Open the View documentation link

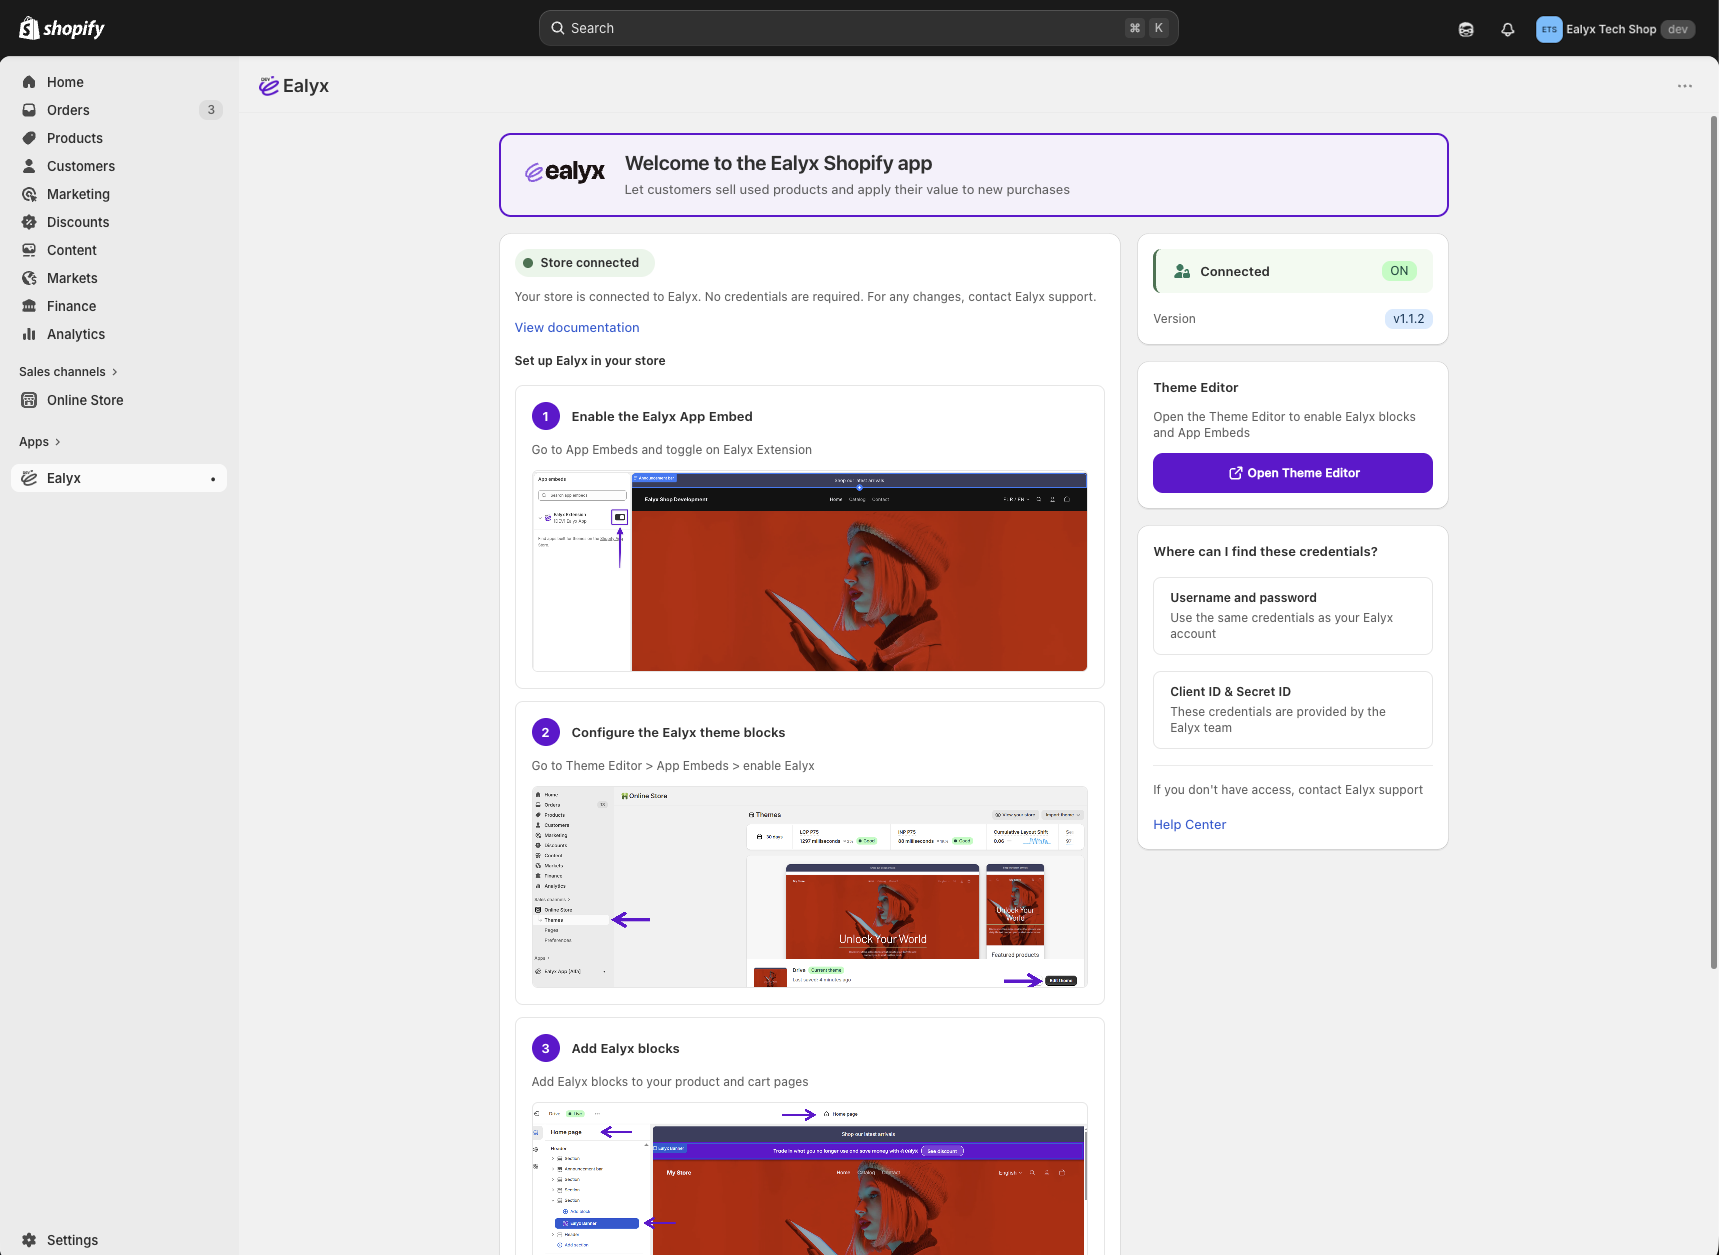click(x=576, y=328)
